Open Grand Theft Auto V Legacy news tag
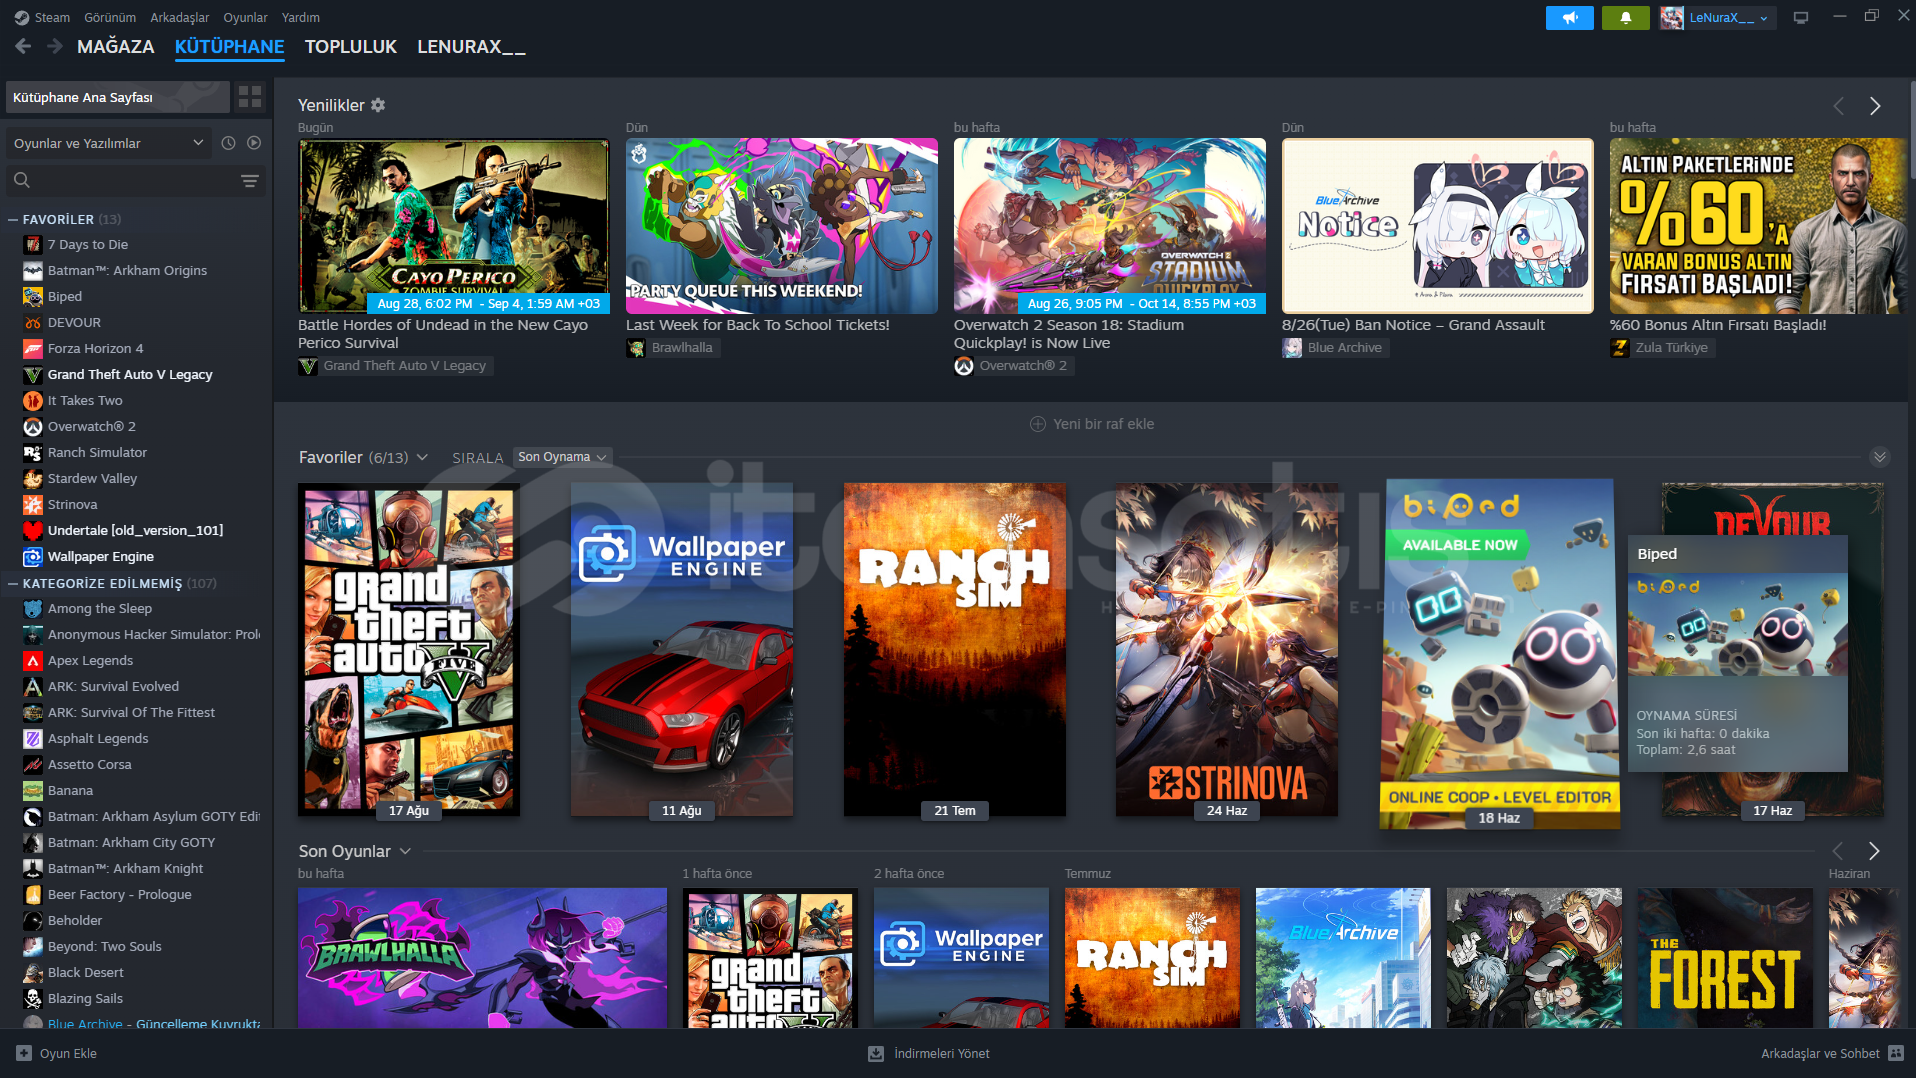Image resolution: width=1916 pixels, height=1078 pixels. point(396,366)
